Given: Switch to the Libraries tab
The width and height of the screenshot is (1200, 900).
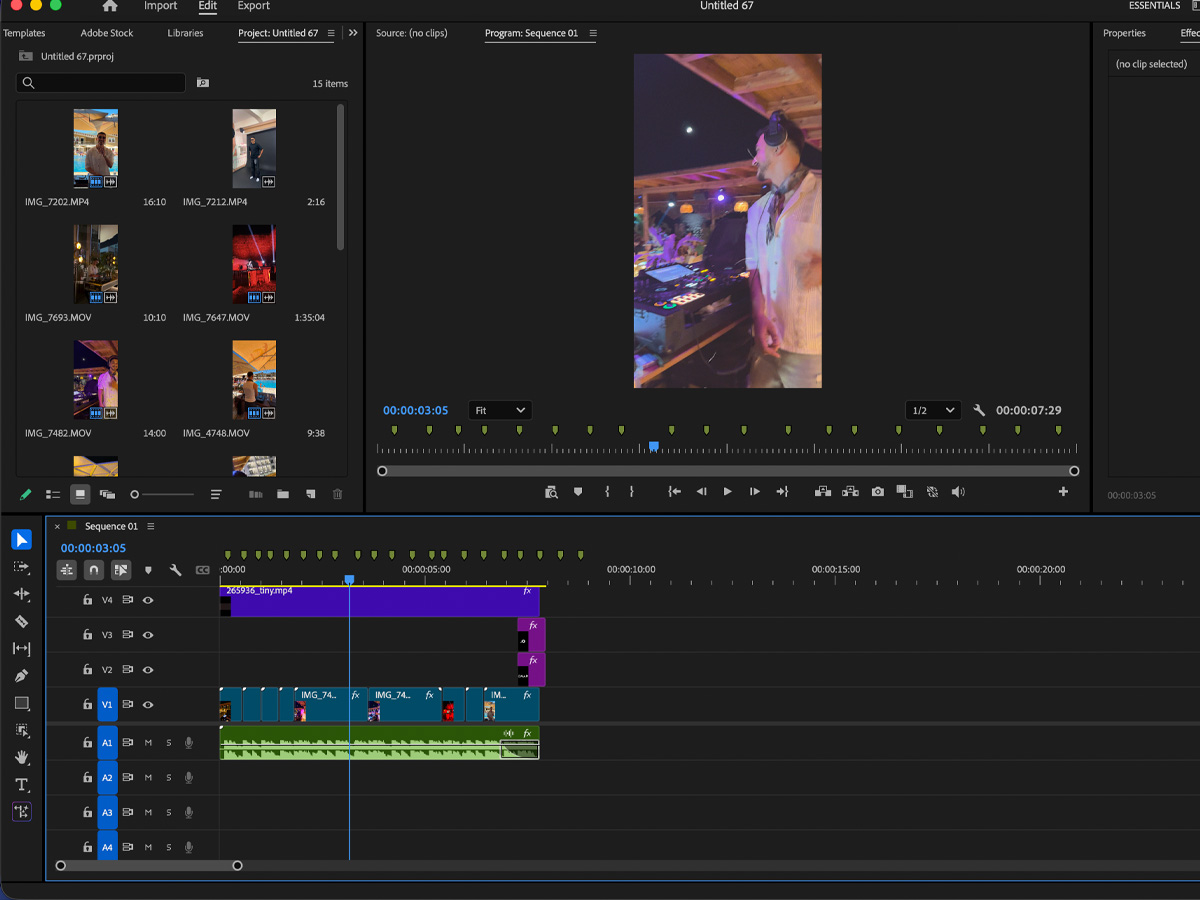Looking at the screenshot, I should [x=185, y=33].
